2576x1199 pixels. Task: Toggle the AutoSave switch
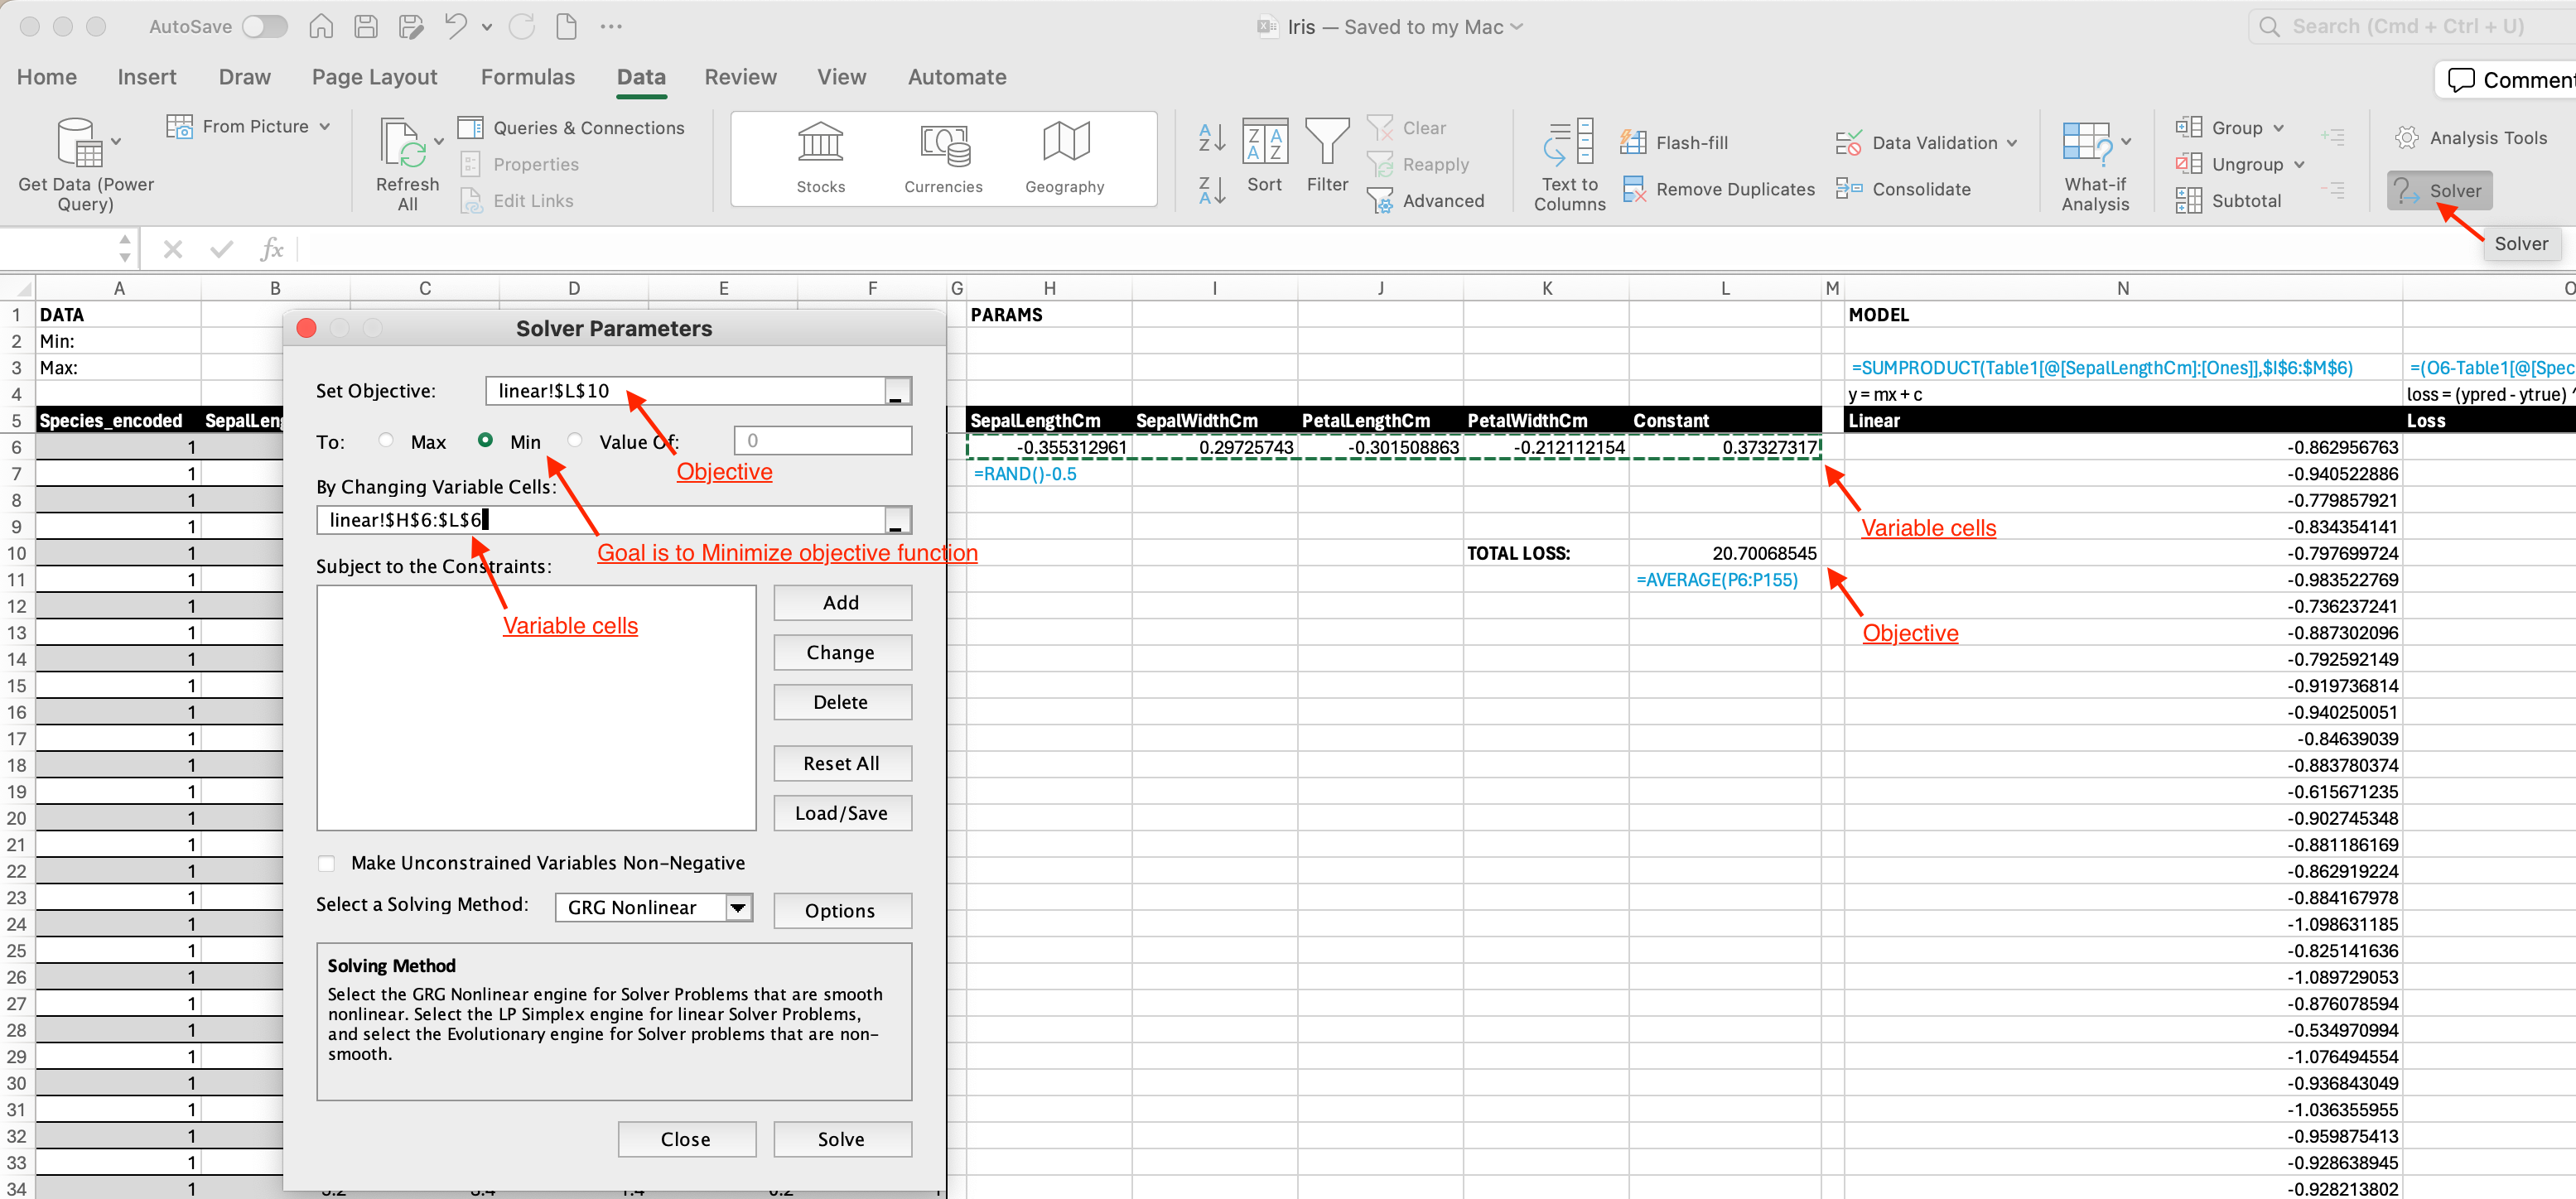pos(265,26)
